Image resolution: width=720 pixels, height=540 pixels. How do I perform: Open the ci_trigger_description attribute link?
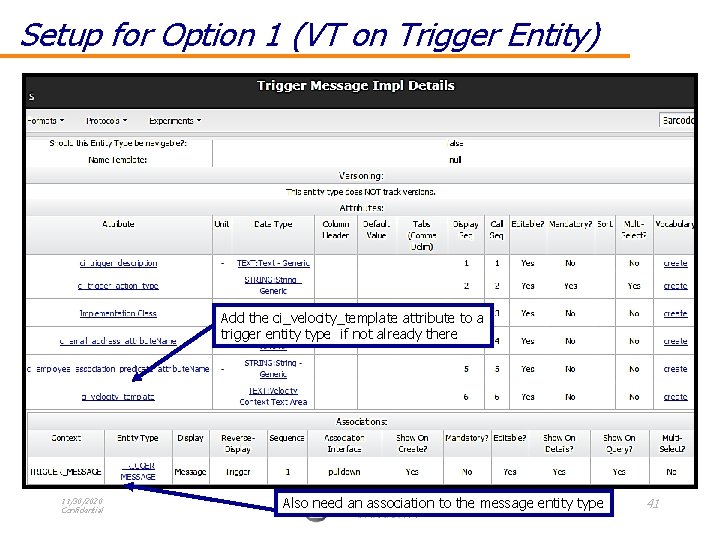(118, 263)
